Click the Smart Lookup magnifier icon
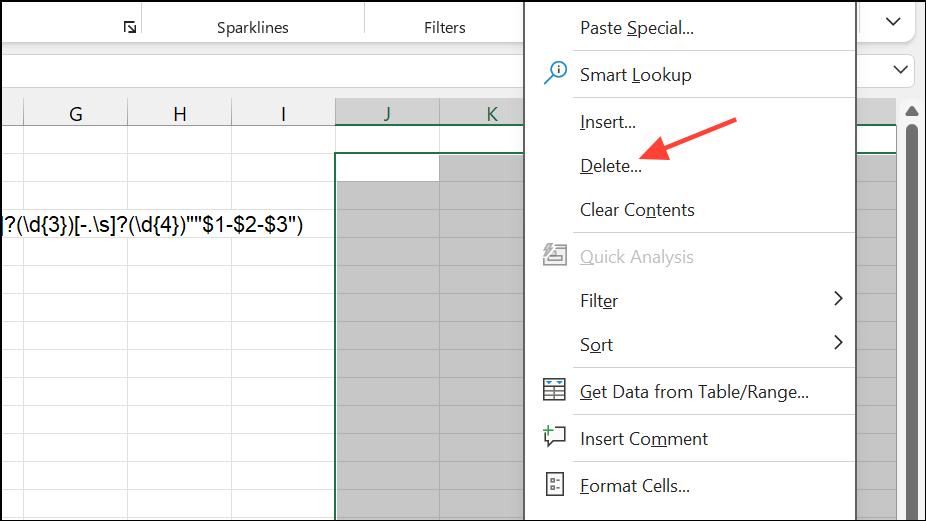This screenshot has width=926, height=521. coord(555,74)
